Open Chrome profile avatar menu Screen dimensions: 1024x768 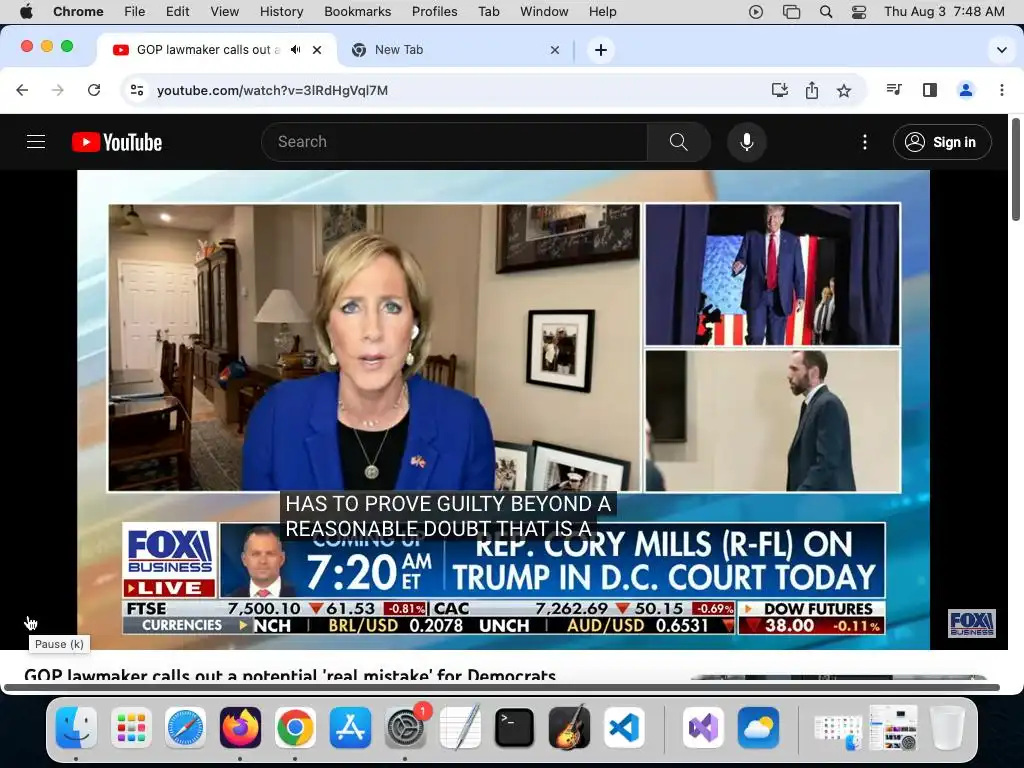click(x=966, y=90)
